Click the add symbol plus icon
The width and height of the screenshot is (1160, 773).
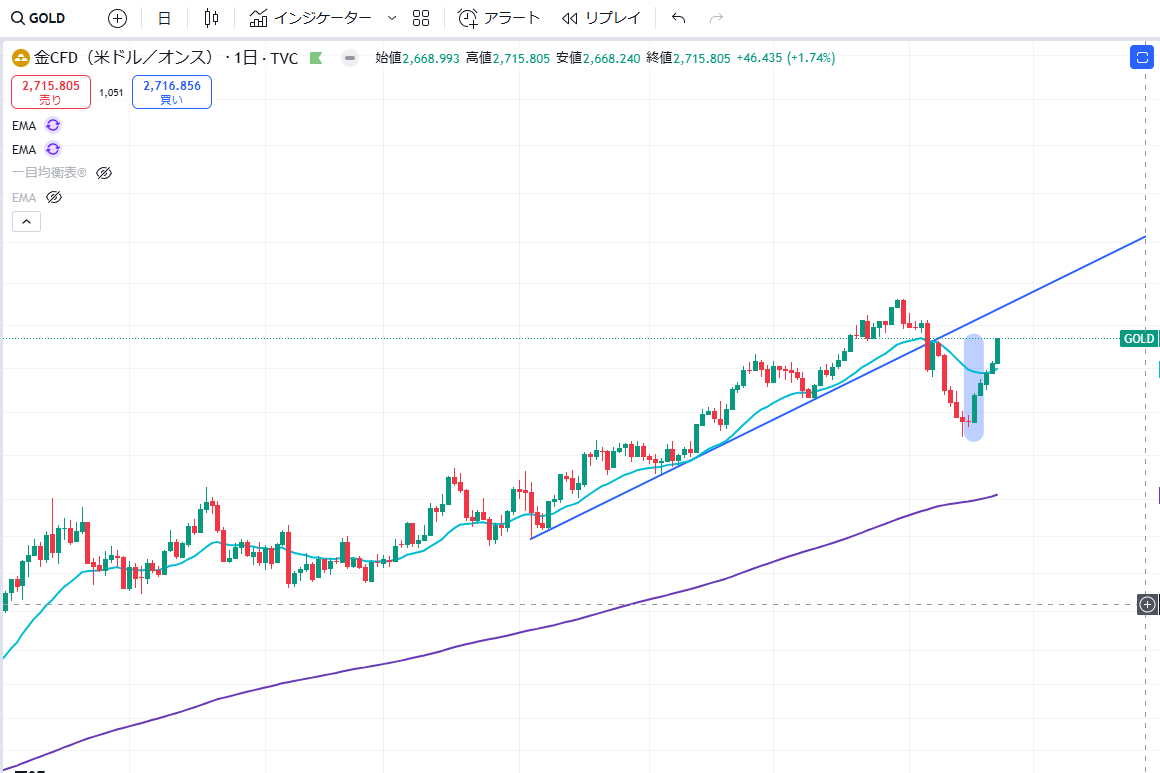click(117, 18)
